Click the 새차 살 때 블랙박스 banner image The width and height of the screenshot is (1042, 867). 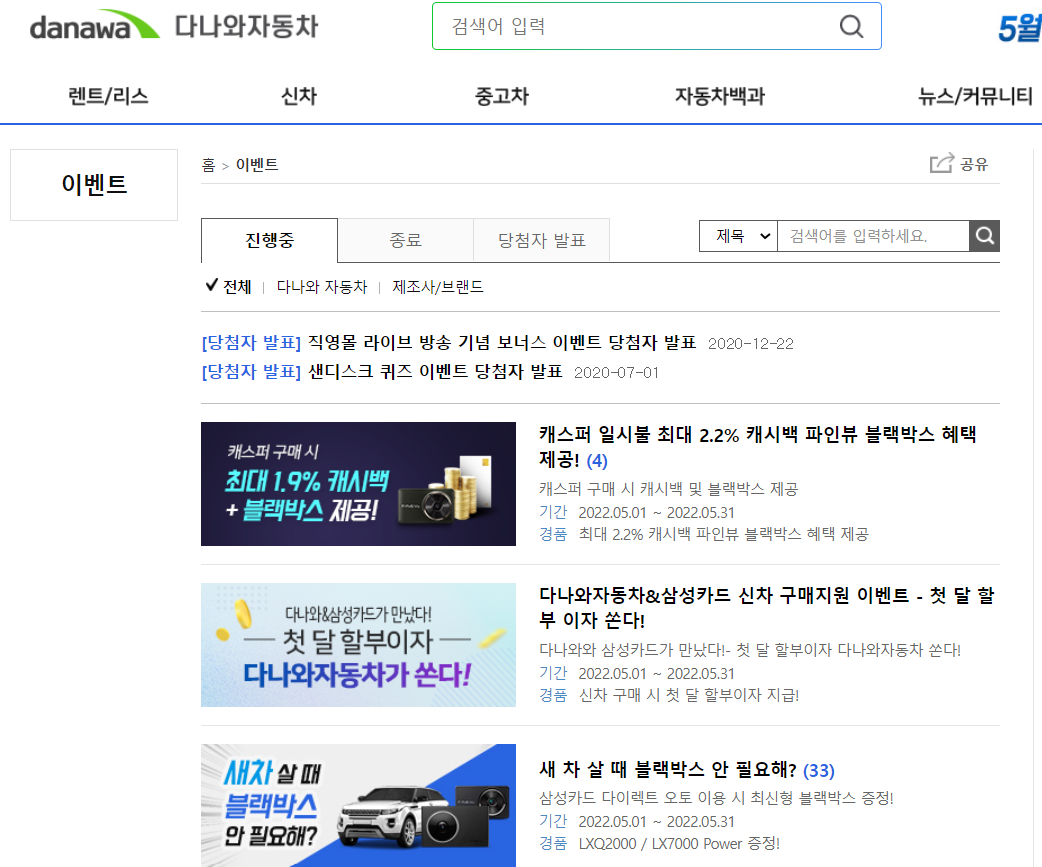[358, 805]
